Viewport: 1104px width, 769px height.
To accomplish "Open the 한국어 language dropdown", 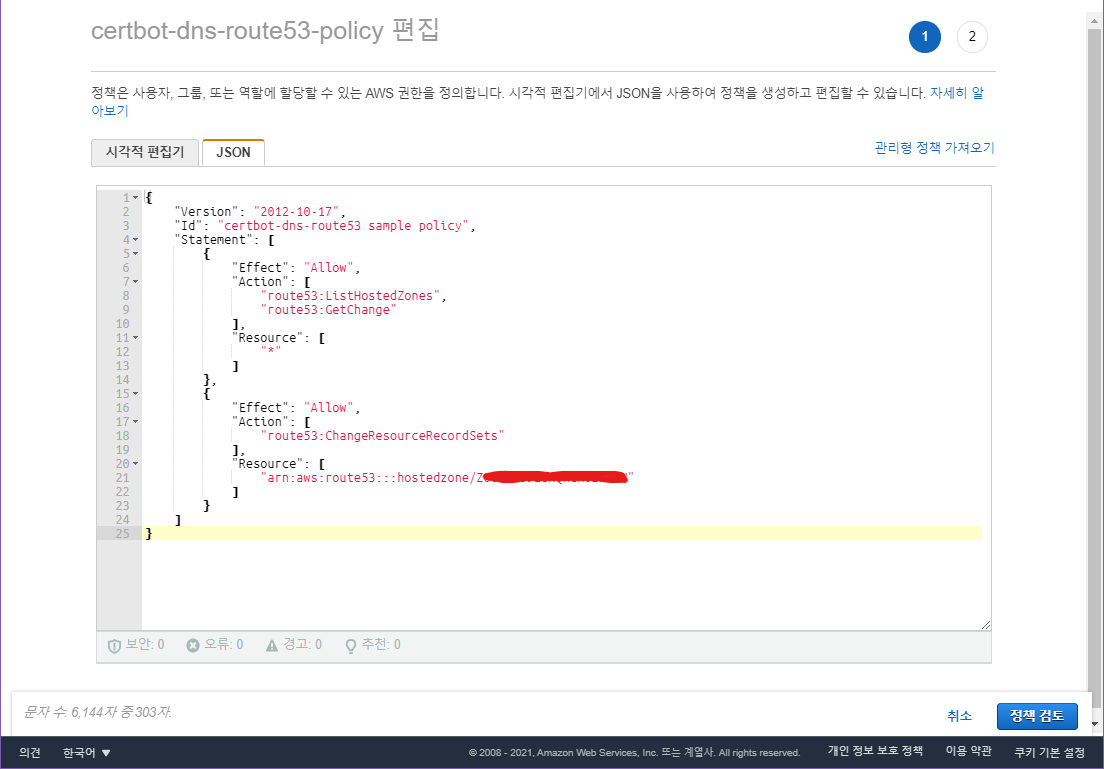I will click(87, 753).
